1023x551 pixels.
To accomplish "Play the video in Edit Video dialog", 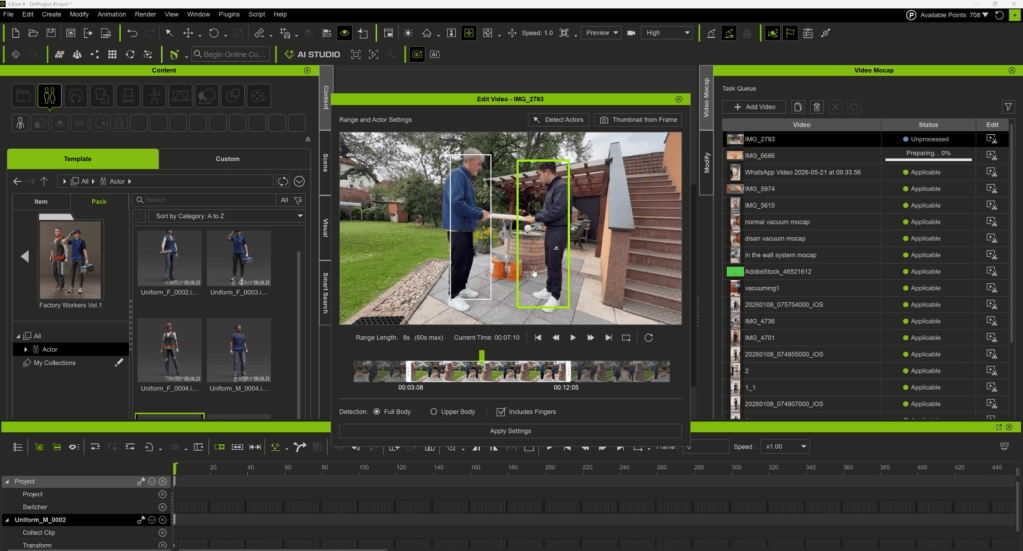I will [x=573, y=338].
